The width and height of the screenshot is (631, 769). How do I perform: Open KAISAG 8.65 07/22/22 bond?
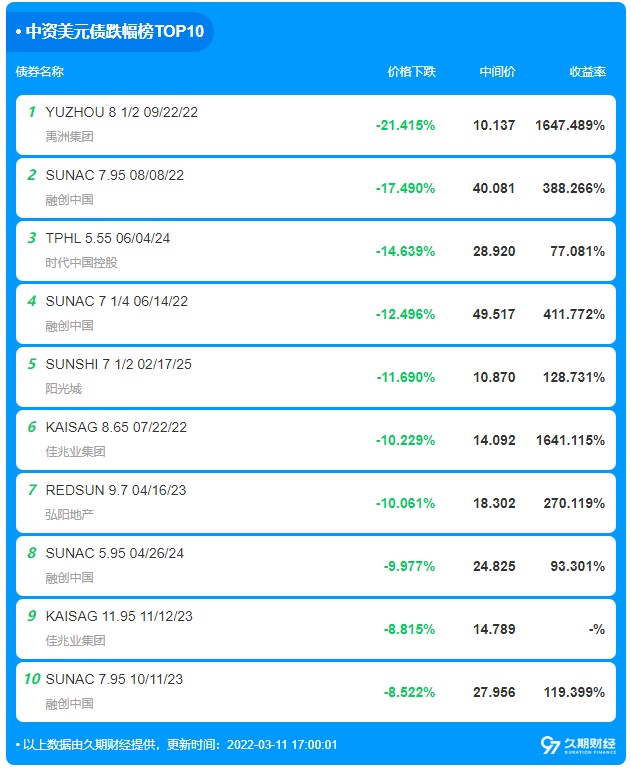pyautogui.click(x=316, y=440)
